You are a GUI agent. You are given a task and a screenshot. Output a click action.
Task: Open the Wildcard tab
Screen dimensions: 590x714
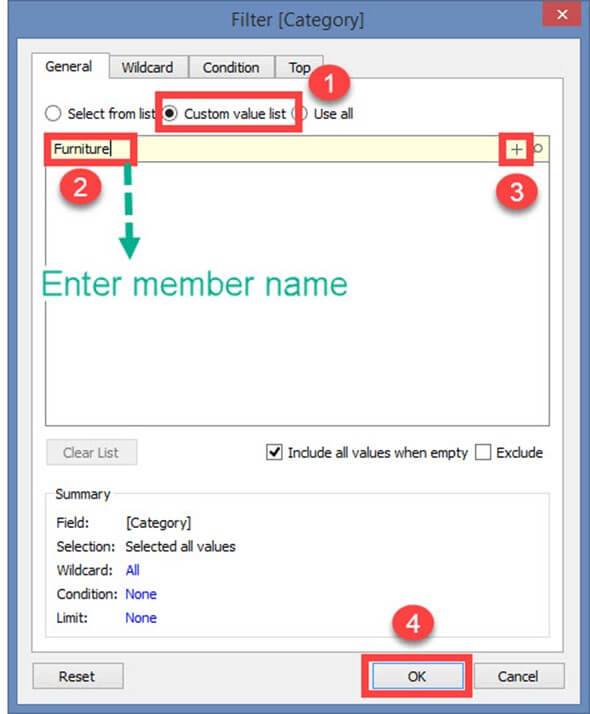point(148,67)
